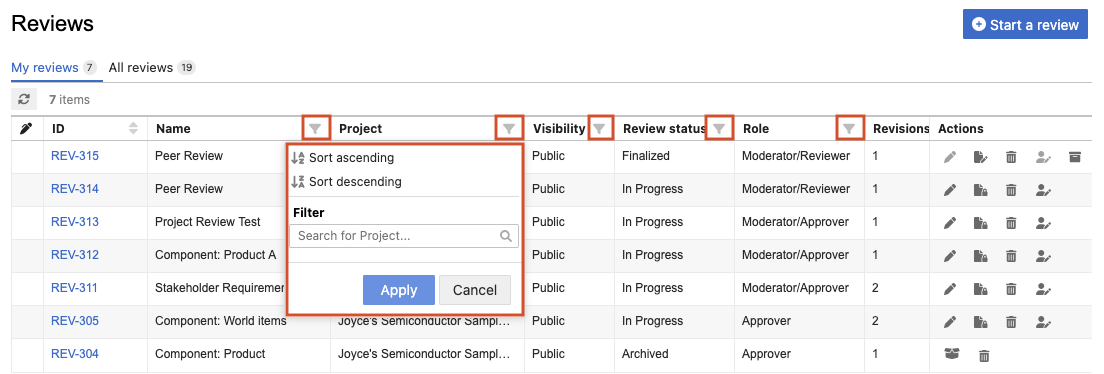
Task: Edit review REV-305 with pencil icon
Action: point(950,322)
